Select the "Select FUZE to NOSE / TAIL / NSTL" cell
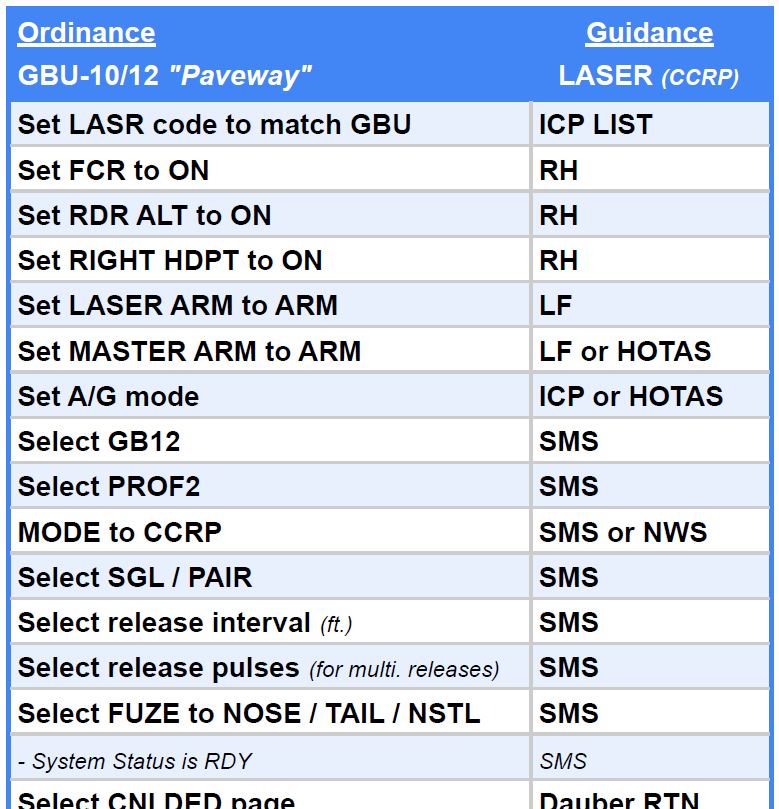 coord(249,713)
